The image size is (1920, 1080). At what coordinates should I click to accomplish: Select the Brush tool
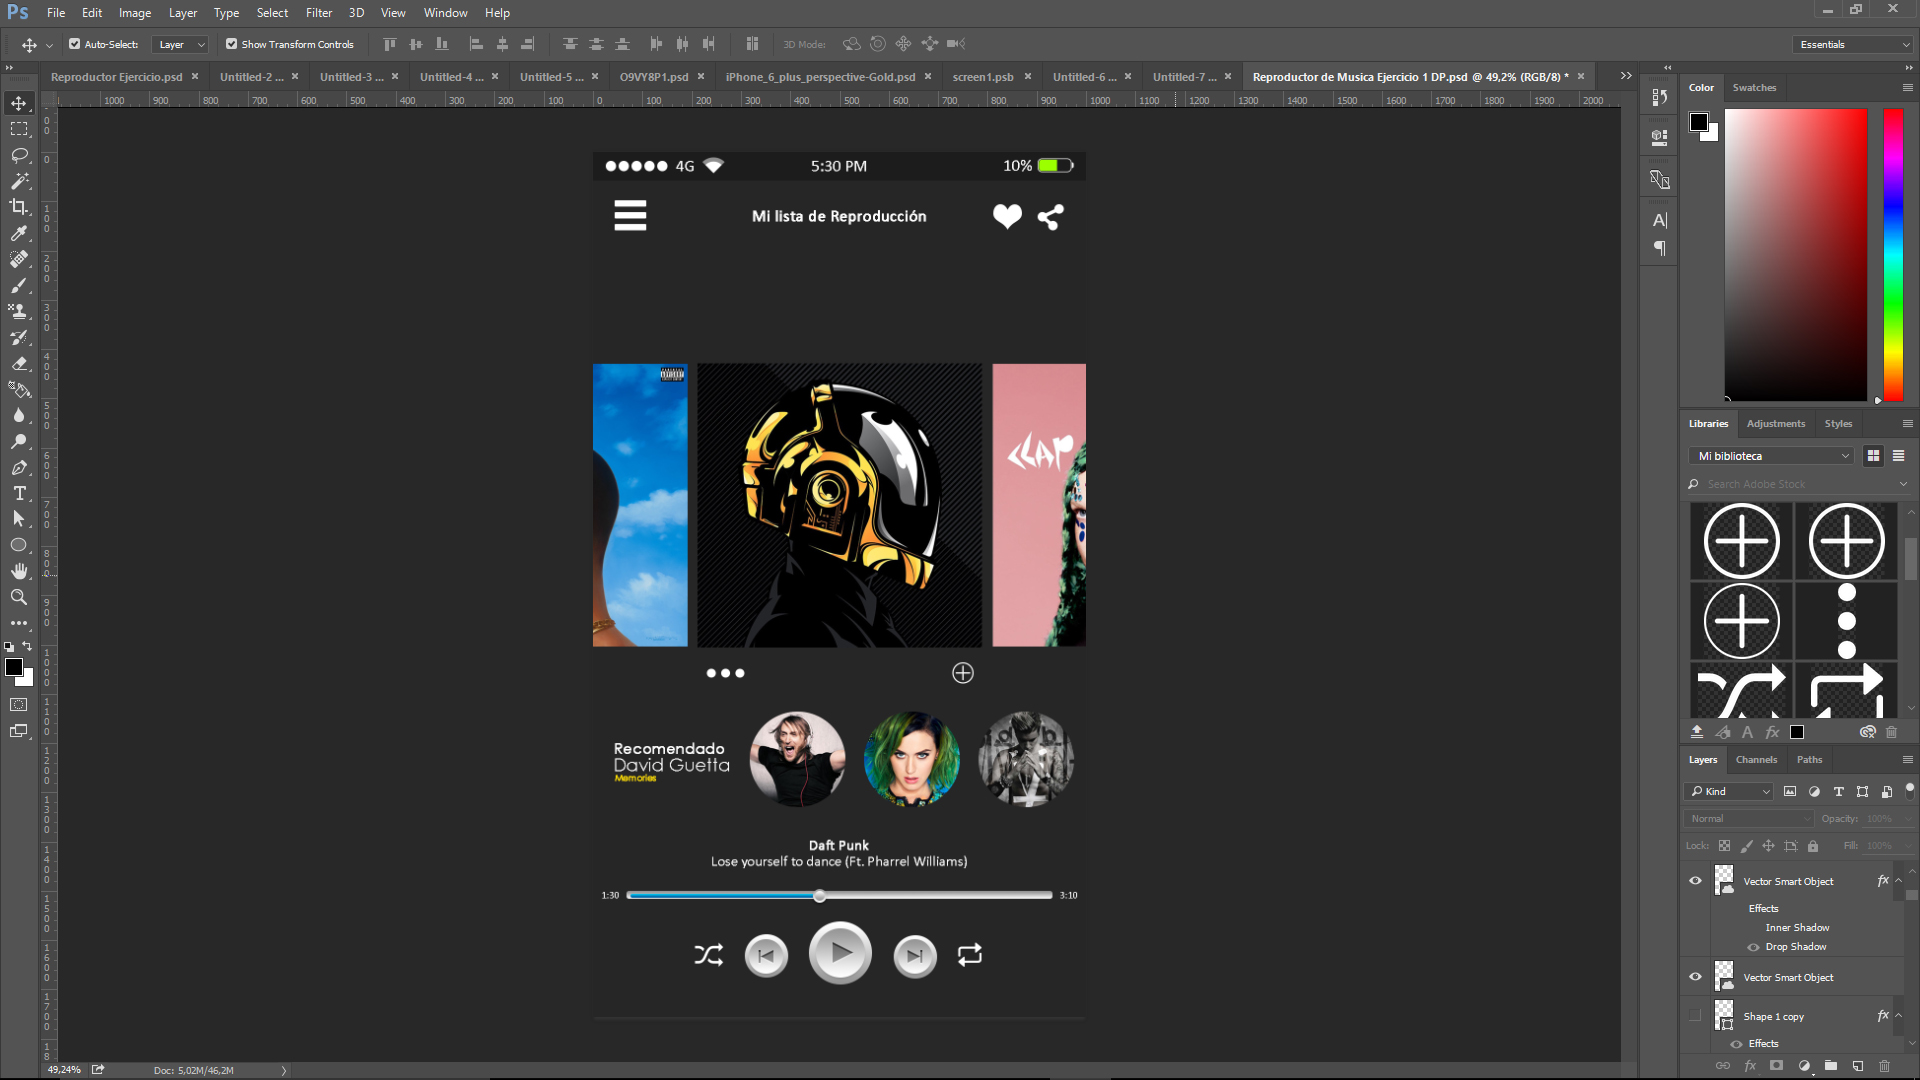[19, 285]
